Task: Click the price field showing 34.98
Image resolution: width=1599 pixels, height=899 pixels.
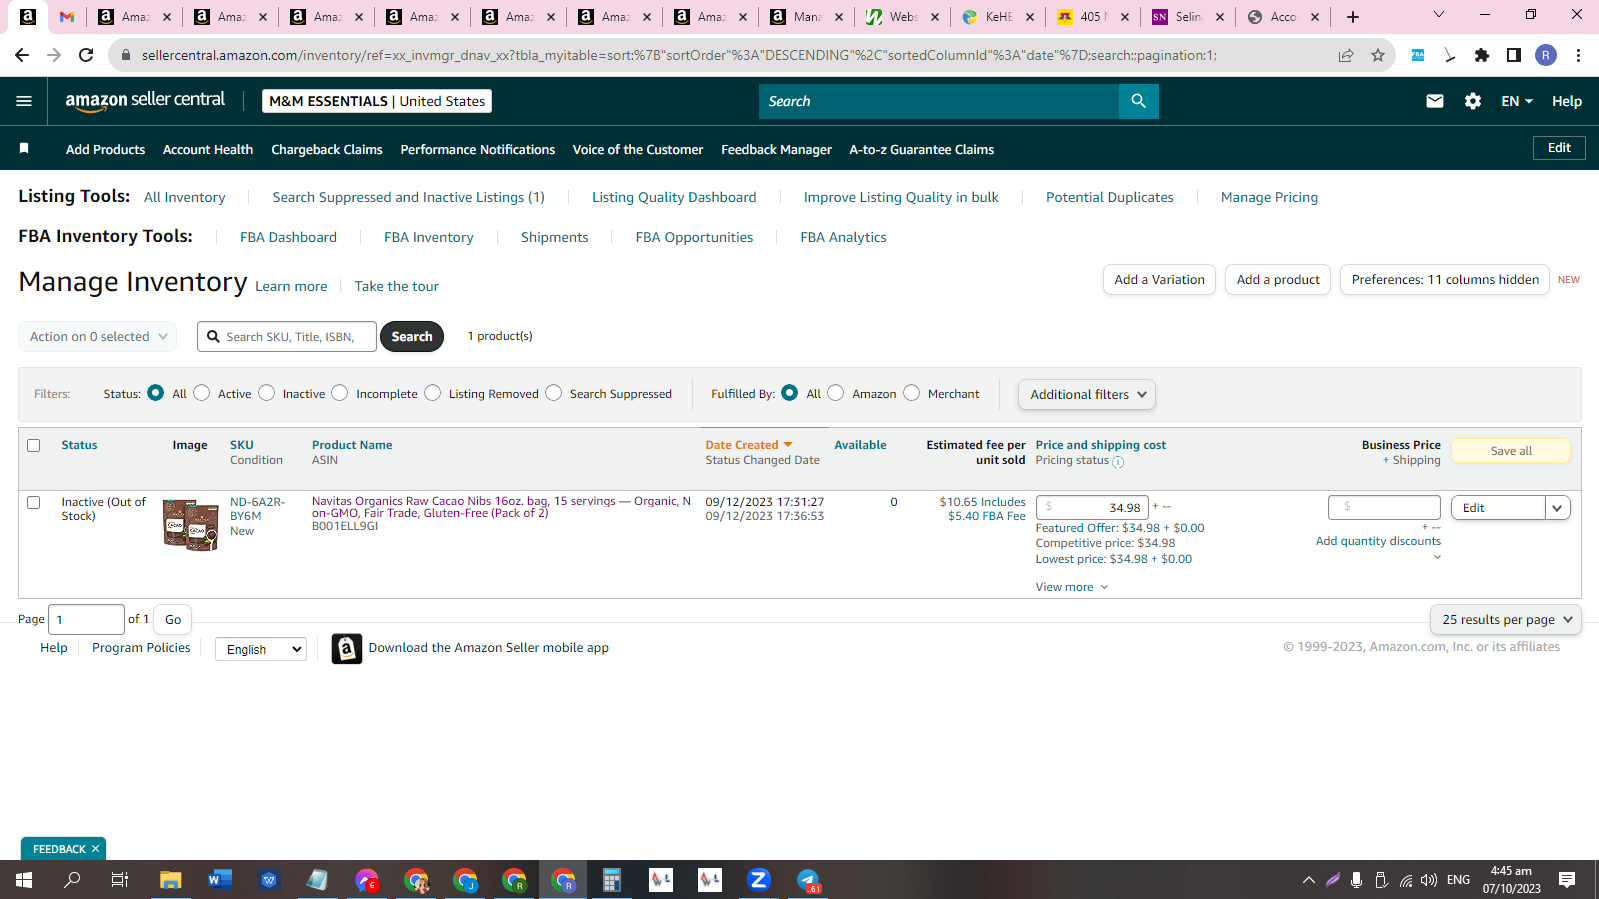Action: [x=1092, y=507]
